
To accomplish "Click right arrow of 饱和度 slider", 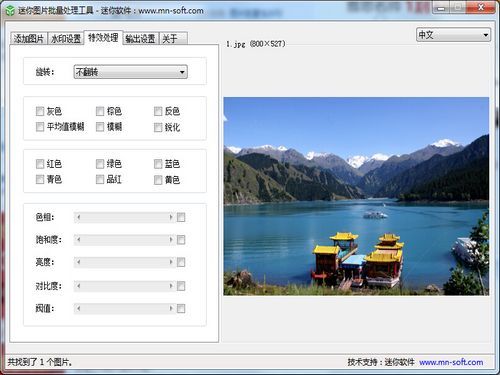I will pyautogui.click(x=171, y=240).
